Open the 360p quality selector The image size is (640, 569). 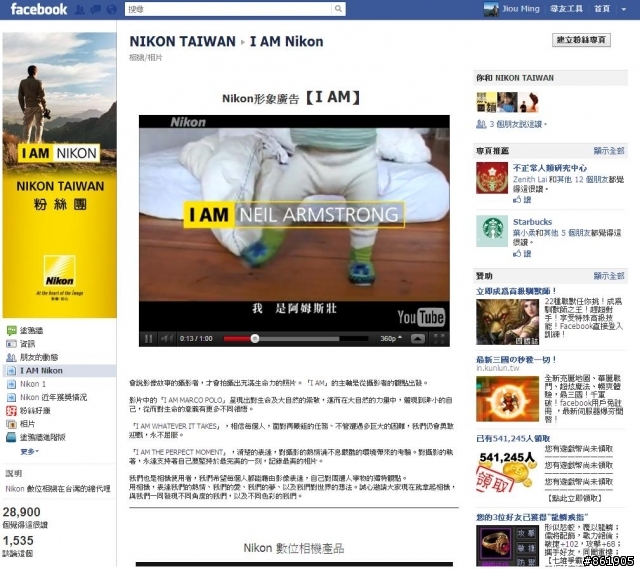click(x=391, y=338)
